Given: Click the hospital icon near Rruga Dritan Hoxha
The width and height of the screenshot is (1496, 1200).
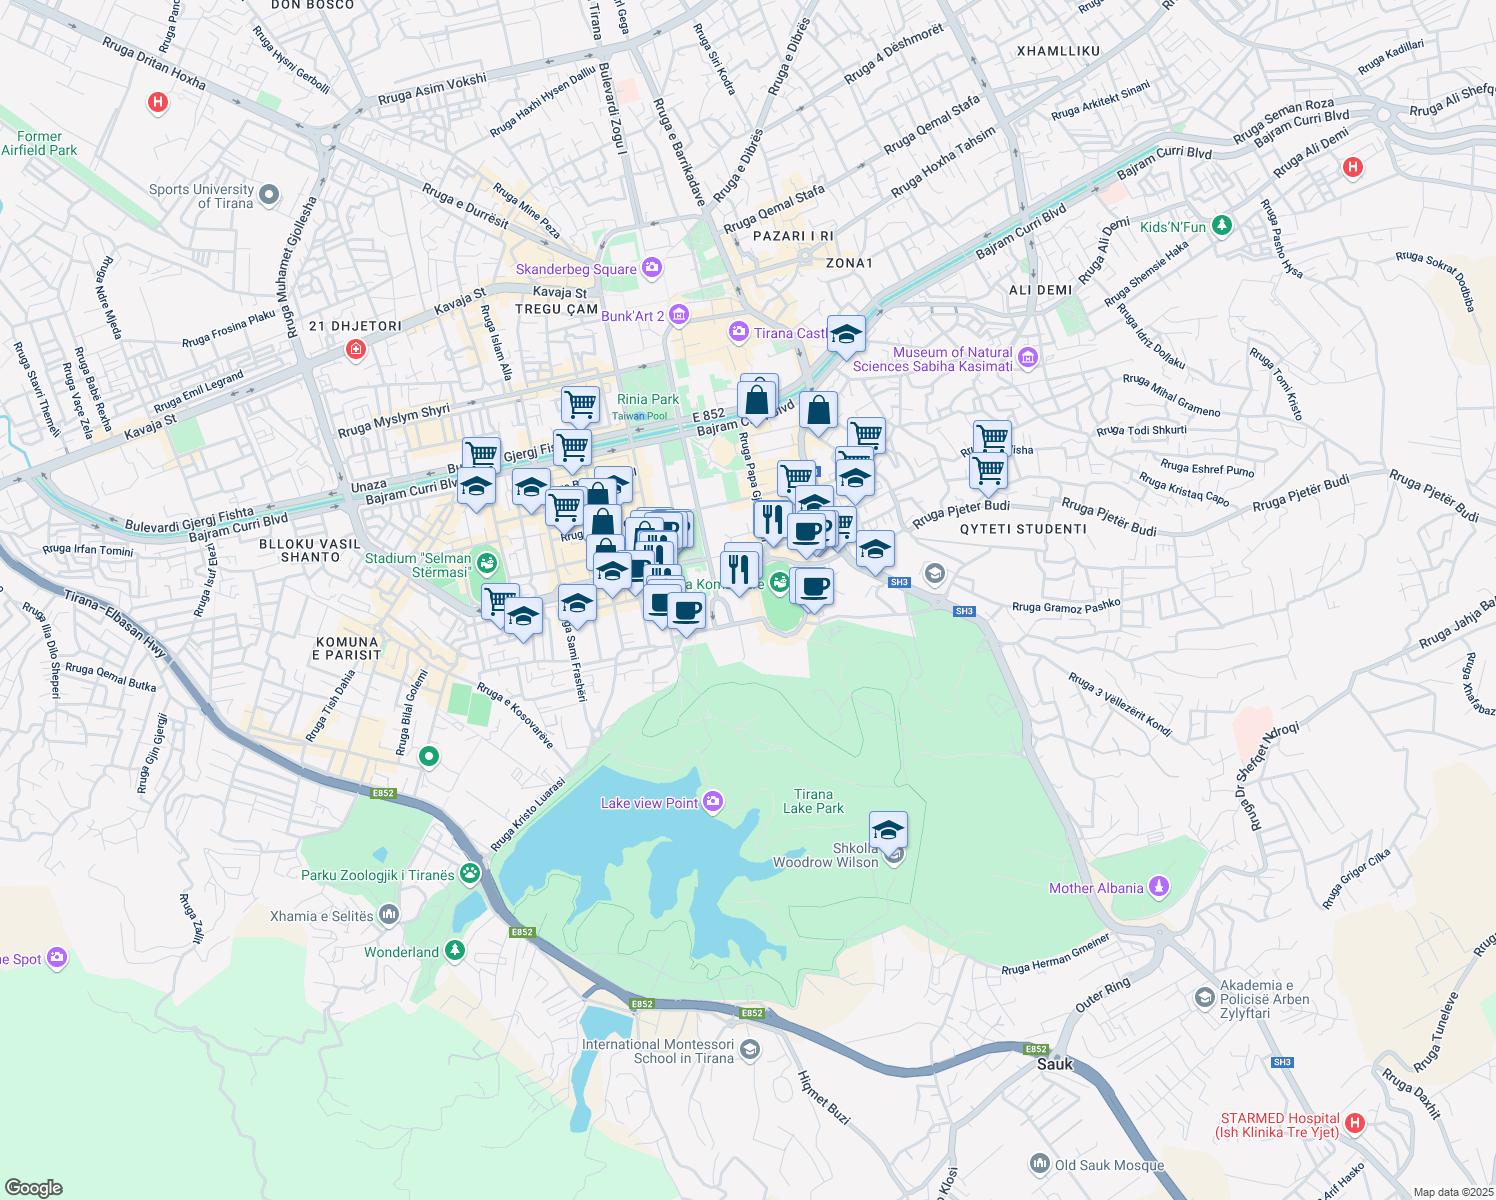Looking at the screenshot, I should 158,102.
